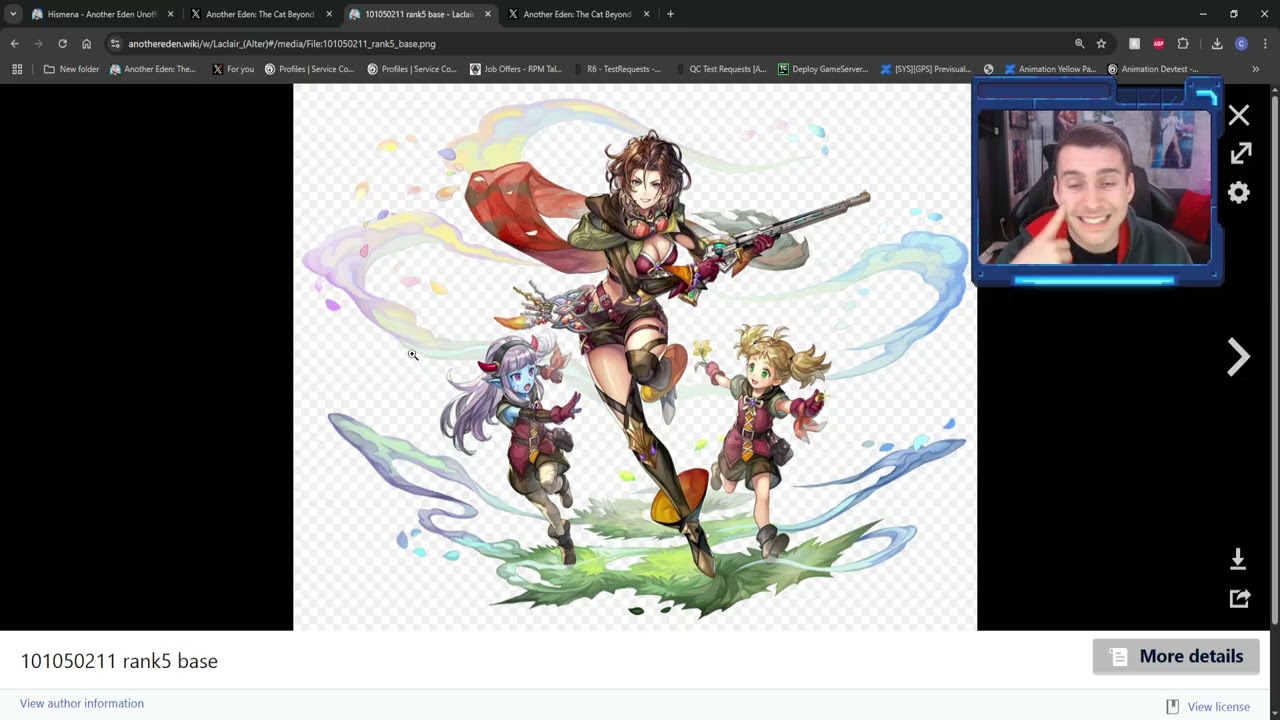Open media viewer settings gear
The height and width of the screenshot is (720, 1280).
pyautogui.click(x=1239, y=192)
